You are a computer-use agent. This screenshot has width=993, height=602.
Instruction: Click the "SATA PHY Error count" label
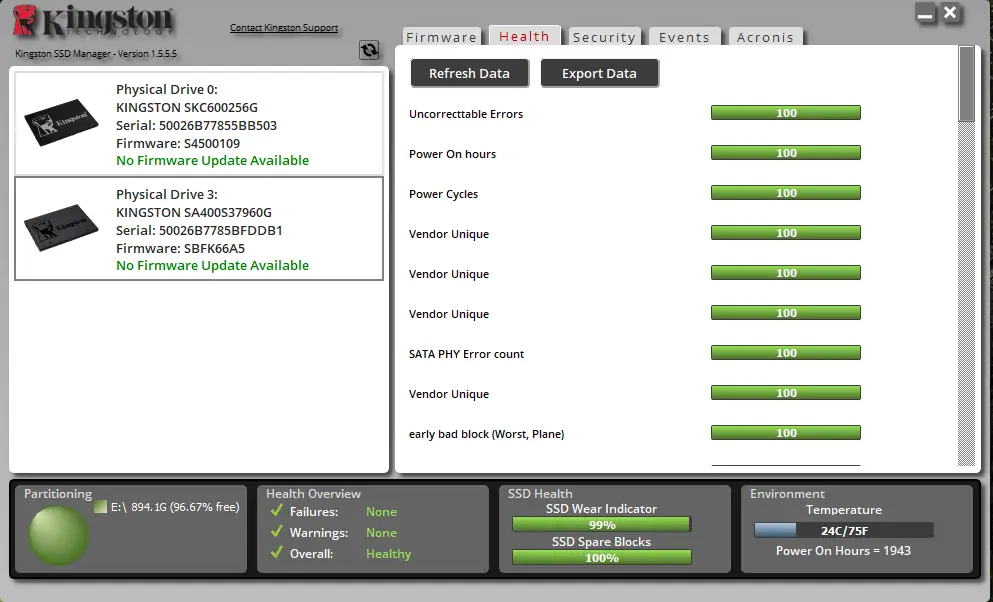click(x=466, y=354)
